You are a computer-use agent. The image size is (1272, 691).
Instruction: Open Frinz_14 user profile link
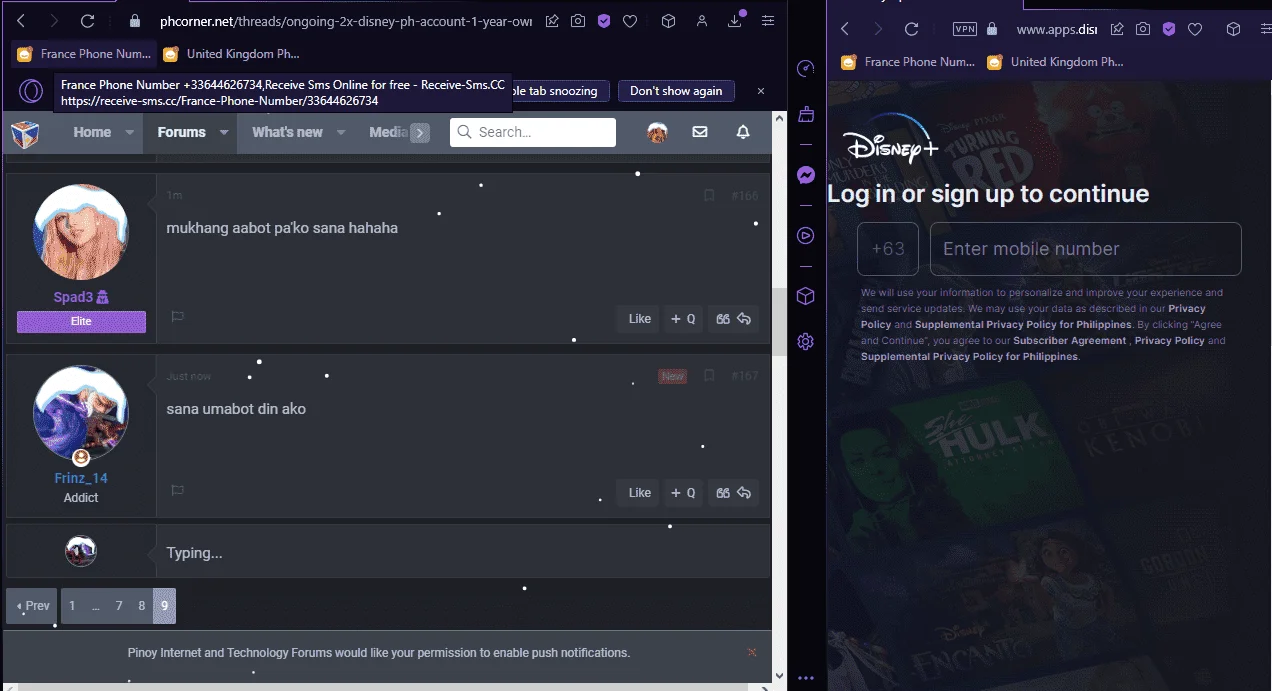(x=81, y=478)
